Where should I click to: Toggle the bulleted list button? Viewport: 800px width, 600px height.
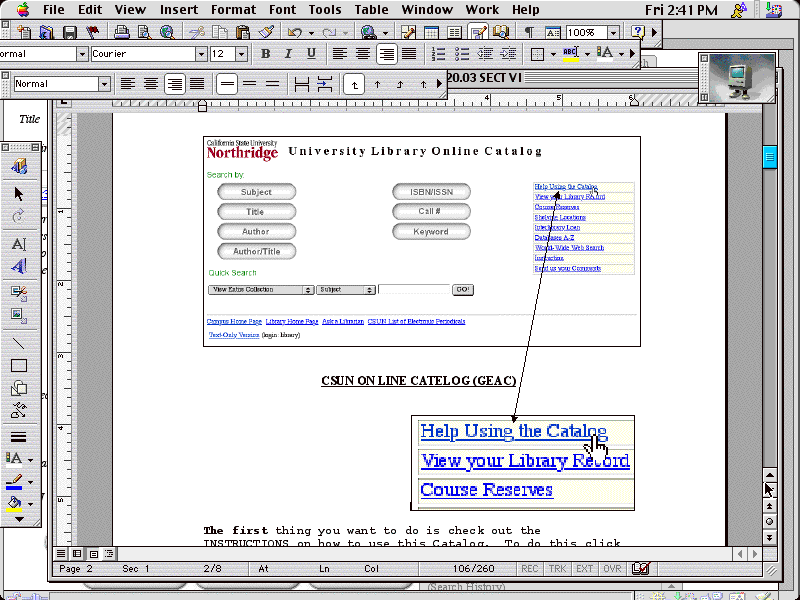coord(462,54)
